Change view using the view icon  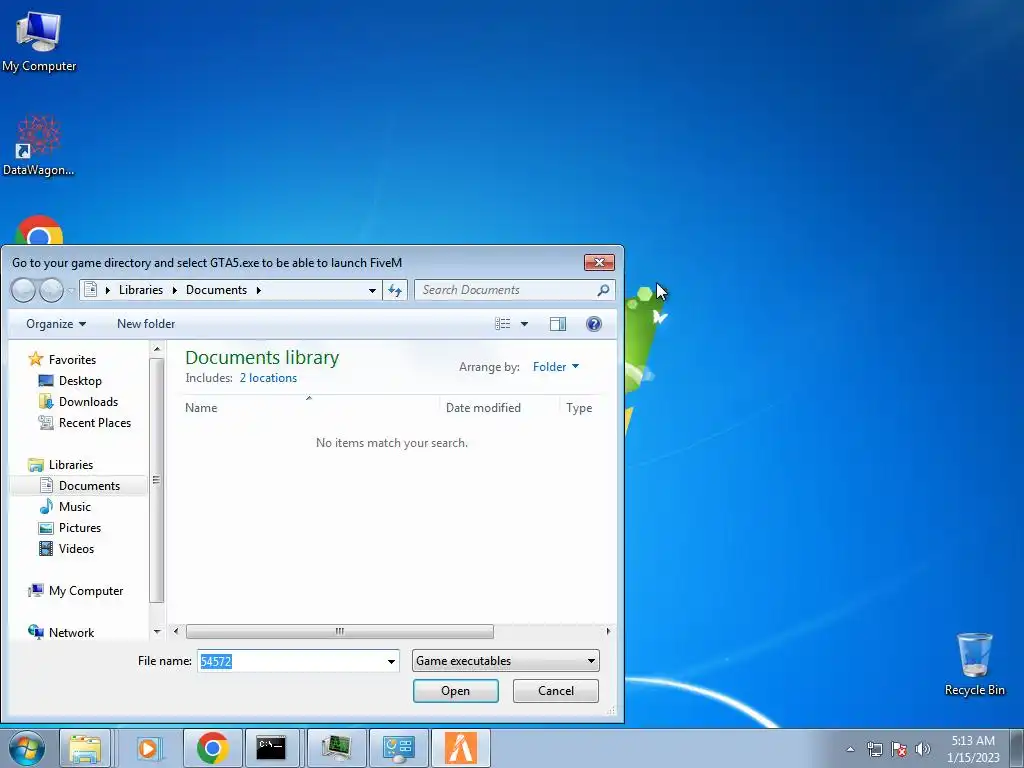502,324
